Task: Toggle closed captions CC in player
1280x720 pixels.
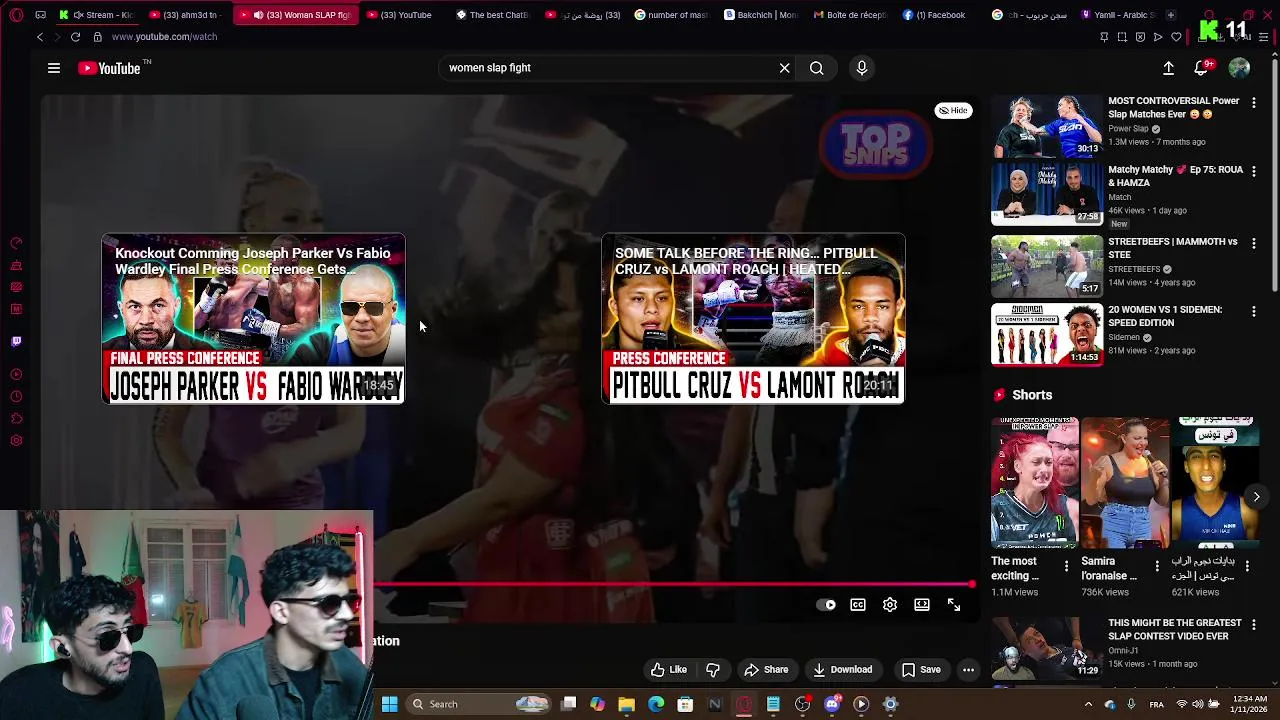Action: pos(858,605)
